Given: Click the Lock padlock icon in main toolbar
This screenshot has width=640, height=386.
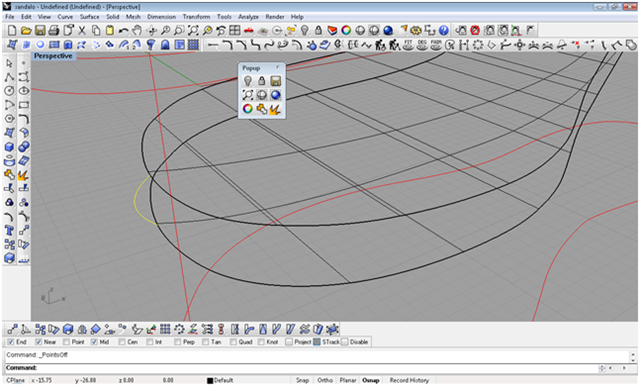Looking at the screenshot, I should tap(318, 31).
